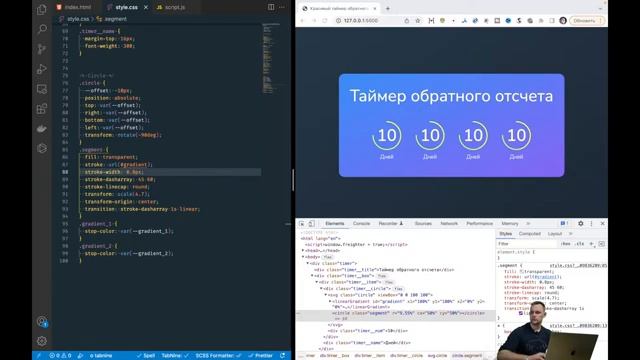Open DevTools settings gear
Screen dimensions: 640x360
tap(580, 224)
